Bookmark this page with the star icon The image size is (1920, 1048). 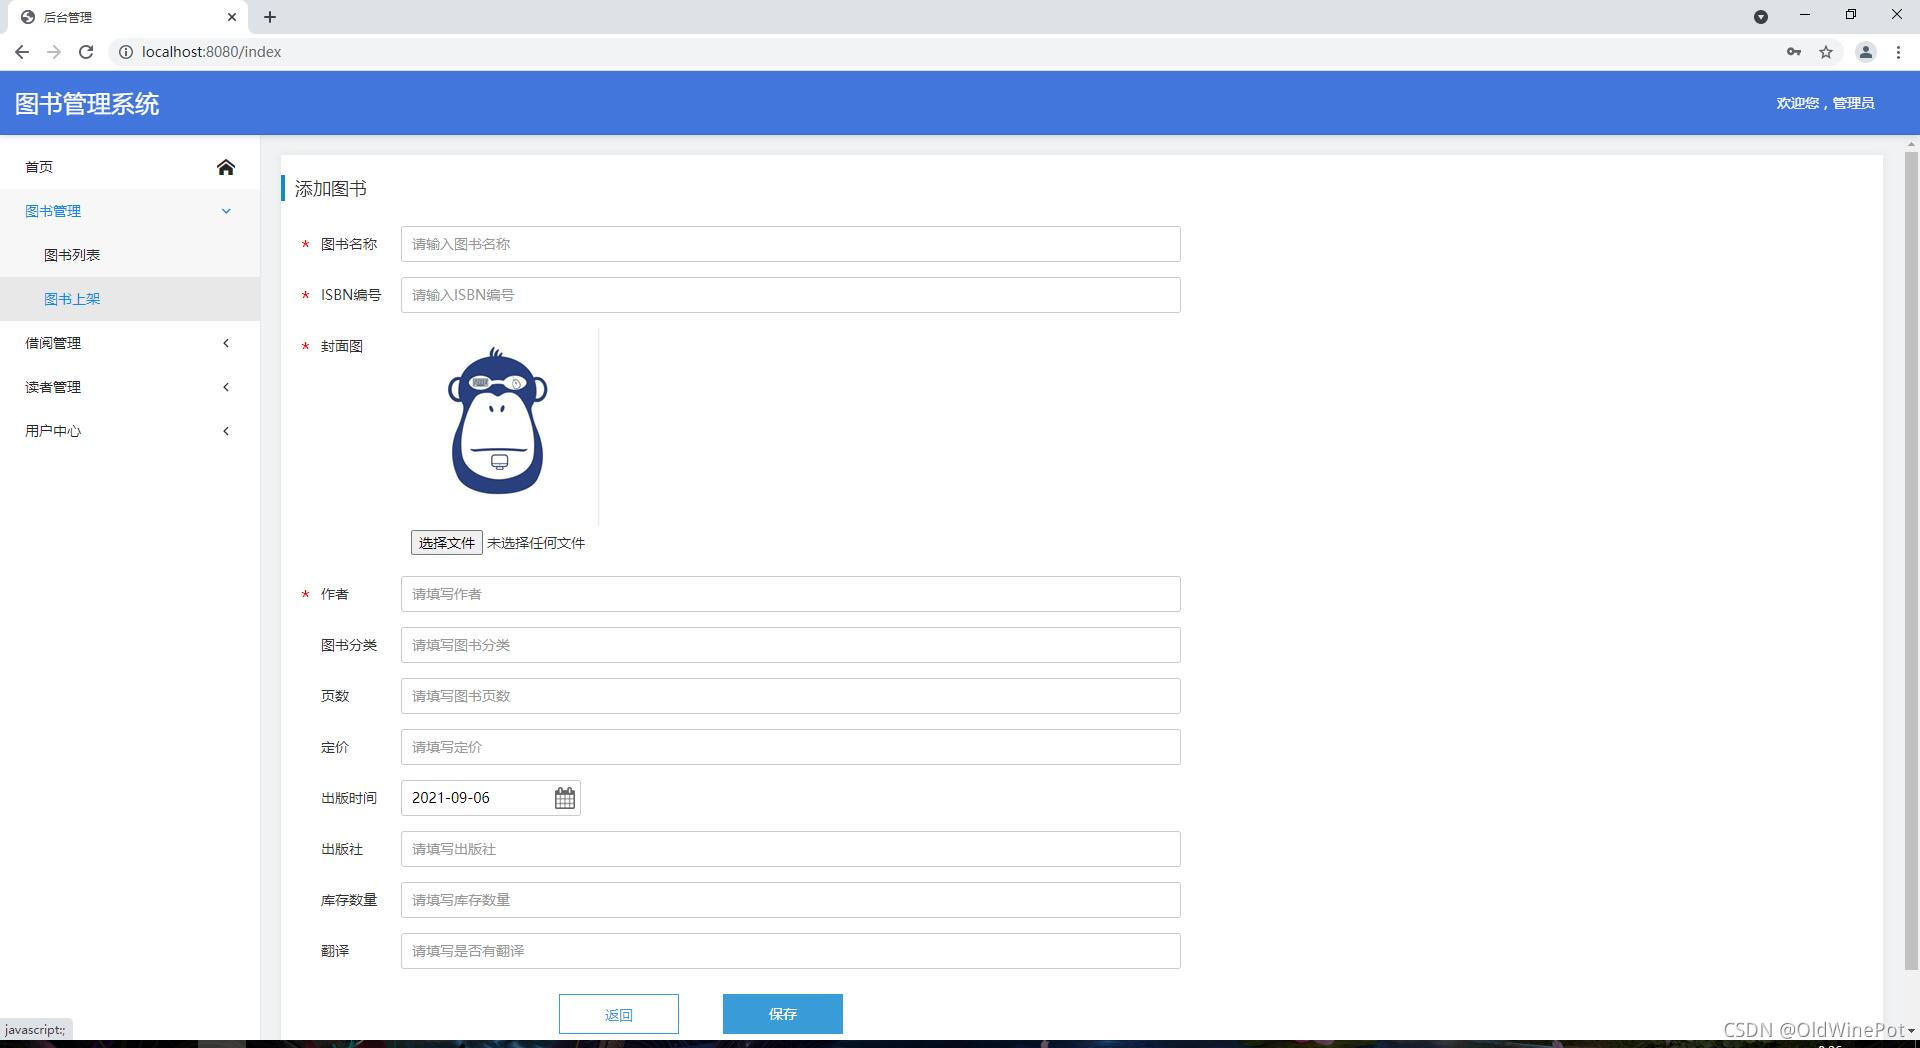click(1826, 52)
